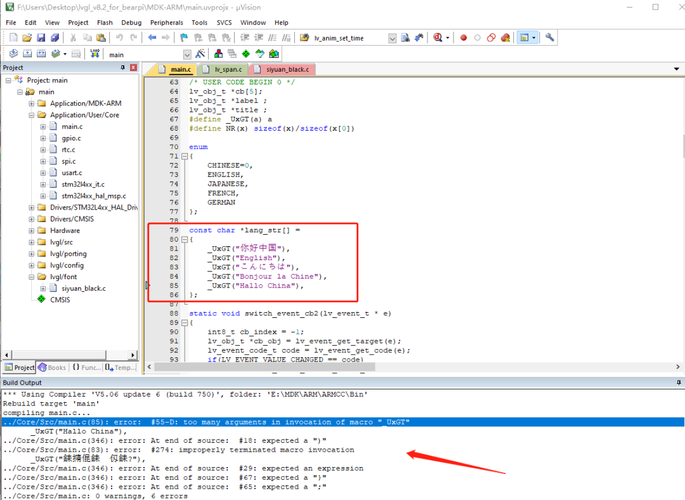The height and width of the screenshot is (500, 685).
Task: Click the CMSIS green diamond icon
Action: (x=41, y=299)
